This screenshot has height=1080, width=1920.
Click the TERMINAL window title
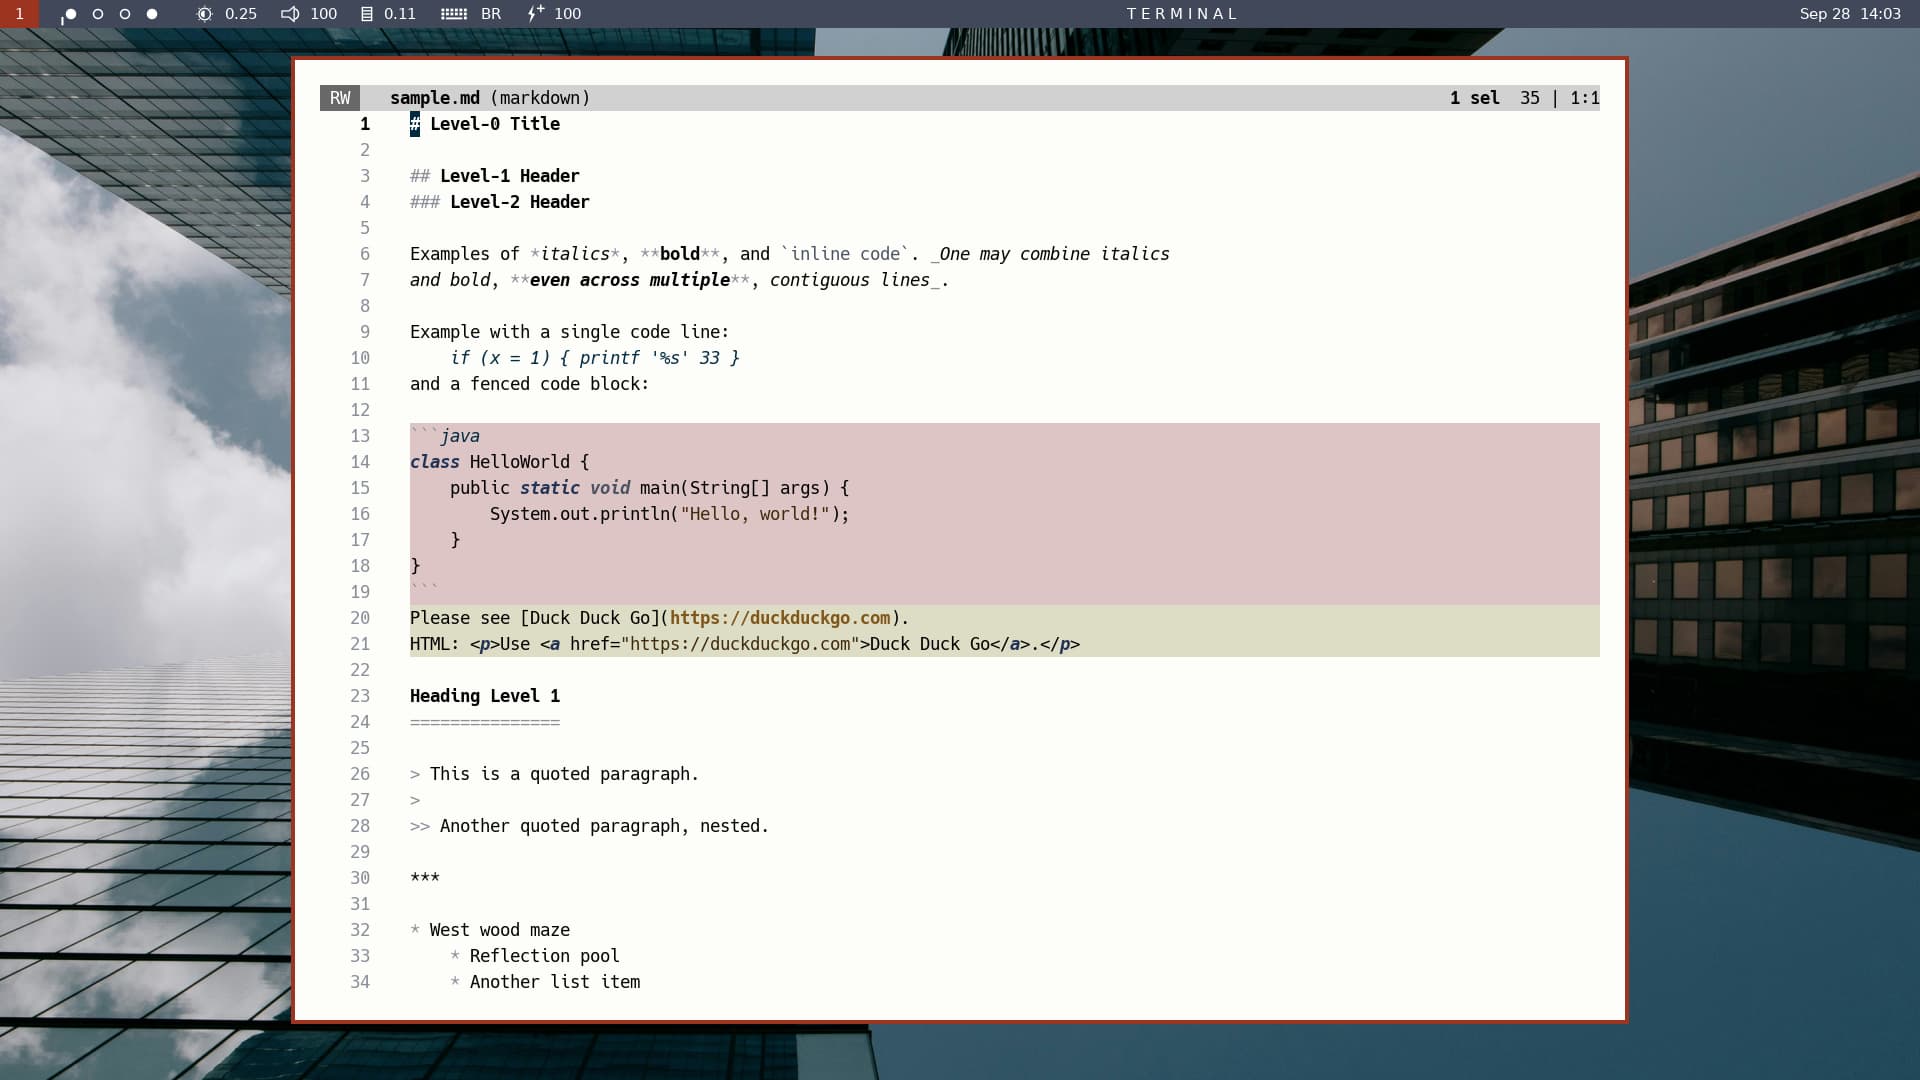[x=1182, y=14]
